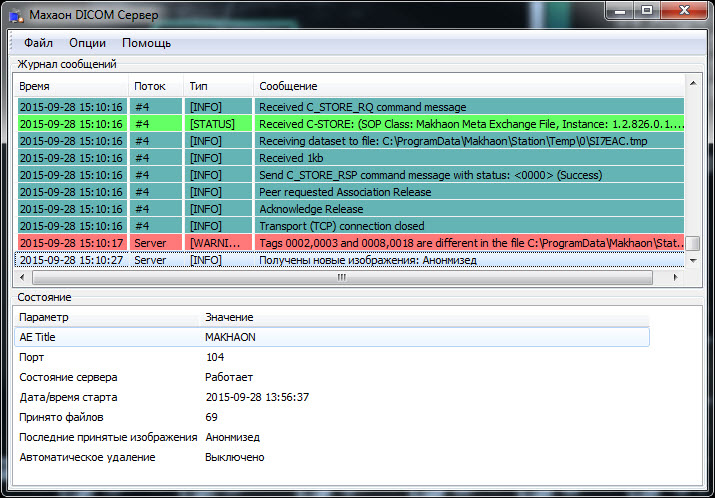Select the 'Received 1kb' log row
Viewport: 715px width, 498px height.
pos(350,158)
